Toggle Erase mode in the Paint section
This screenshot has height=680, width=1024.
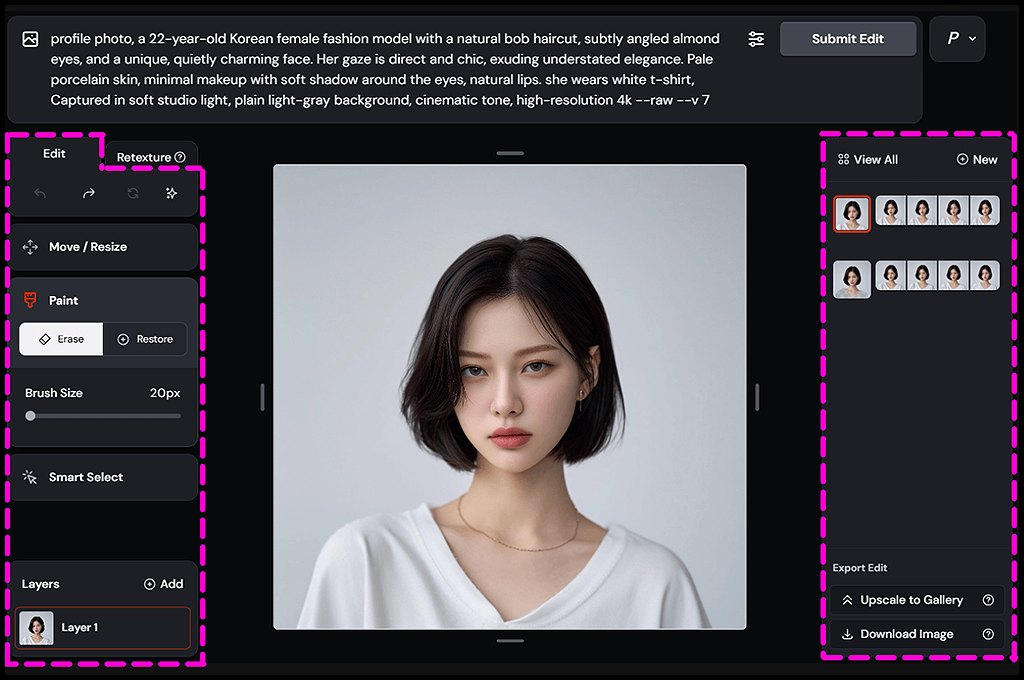coord(60,339)
